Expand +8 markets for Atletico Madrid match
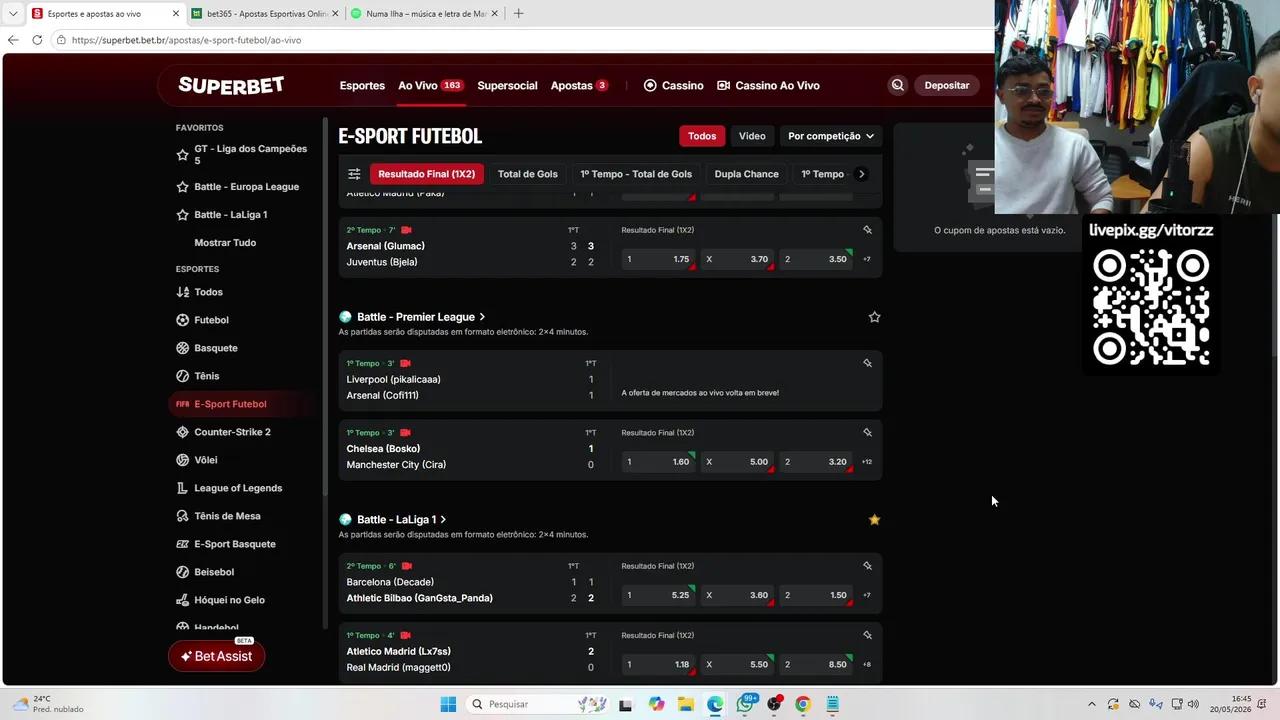 pos(866,665)
